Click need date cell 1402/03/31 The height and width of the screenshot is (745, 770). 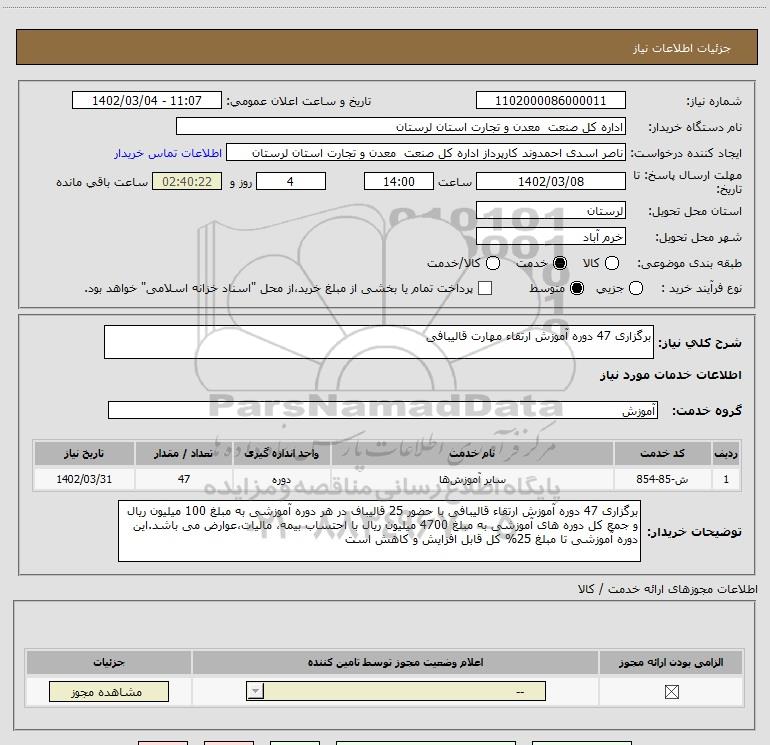(84, 479)
